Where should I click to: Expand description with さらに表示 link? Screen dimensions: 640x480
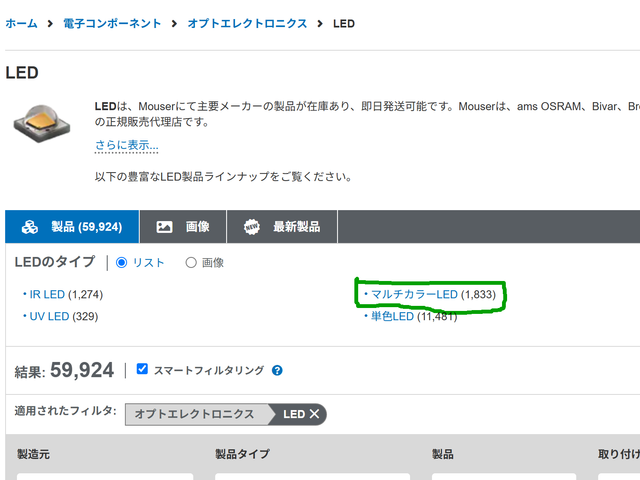127,145
